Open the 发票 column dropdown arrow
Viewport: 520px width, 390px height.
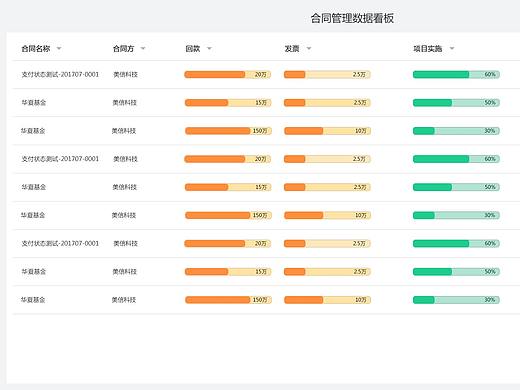309,49
